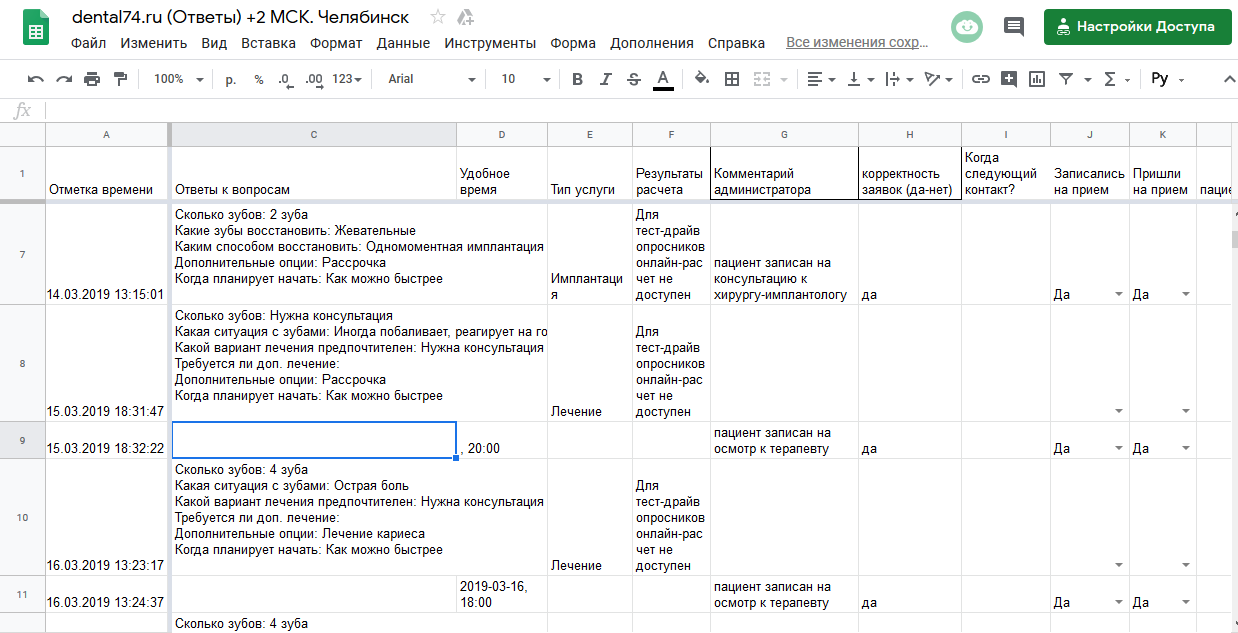Click the Redo arrow icon
Image resolution: width=1238 pixels, height=633 pixels.
(64, 79)
